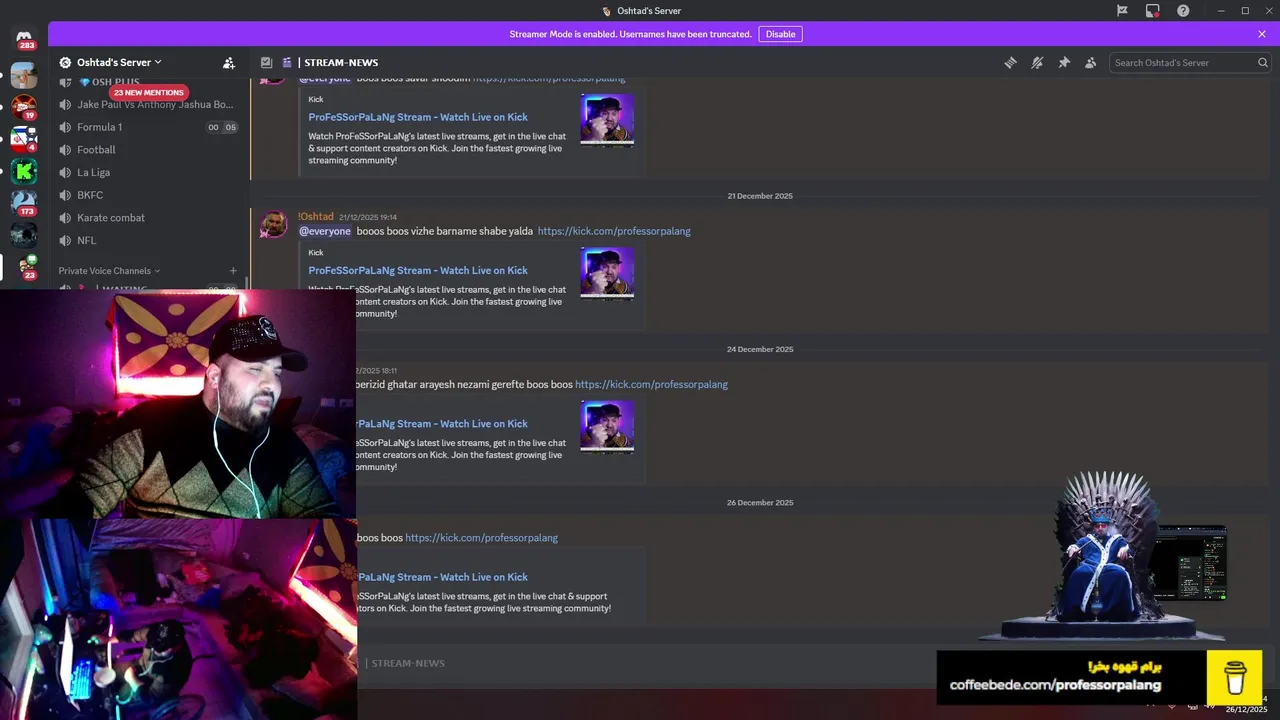Expand Oshtad's Server dropdown menu
1280x720 pixels.
pos(119,62)
